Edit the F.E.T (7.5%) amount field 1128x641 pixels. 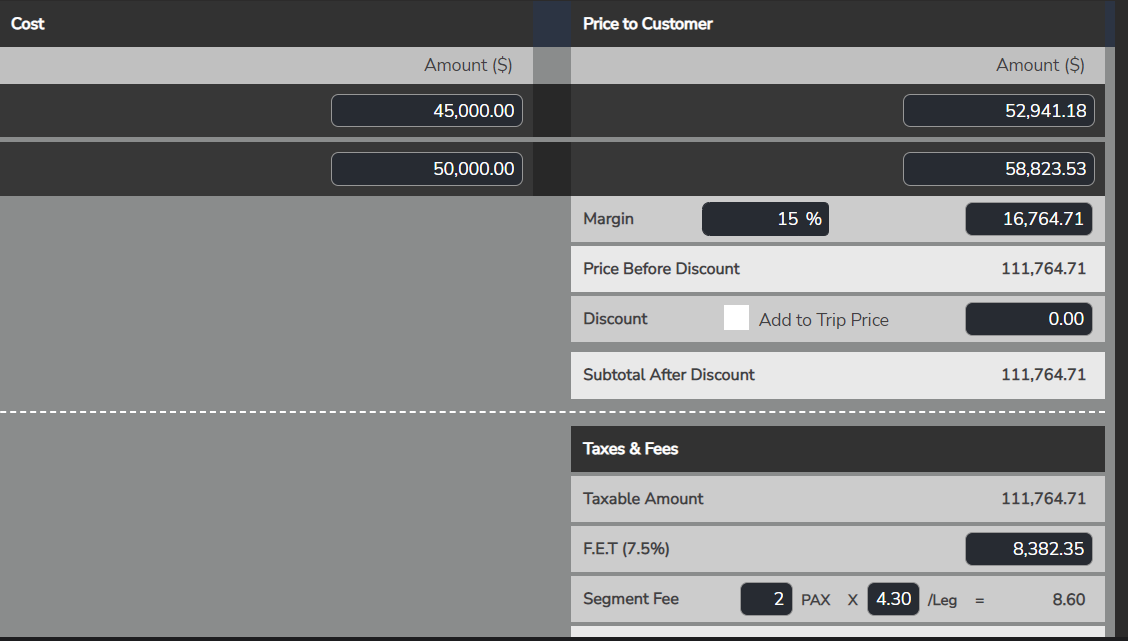(x=1028, y=549)
